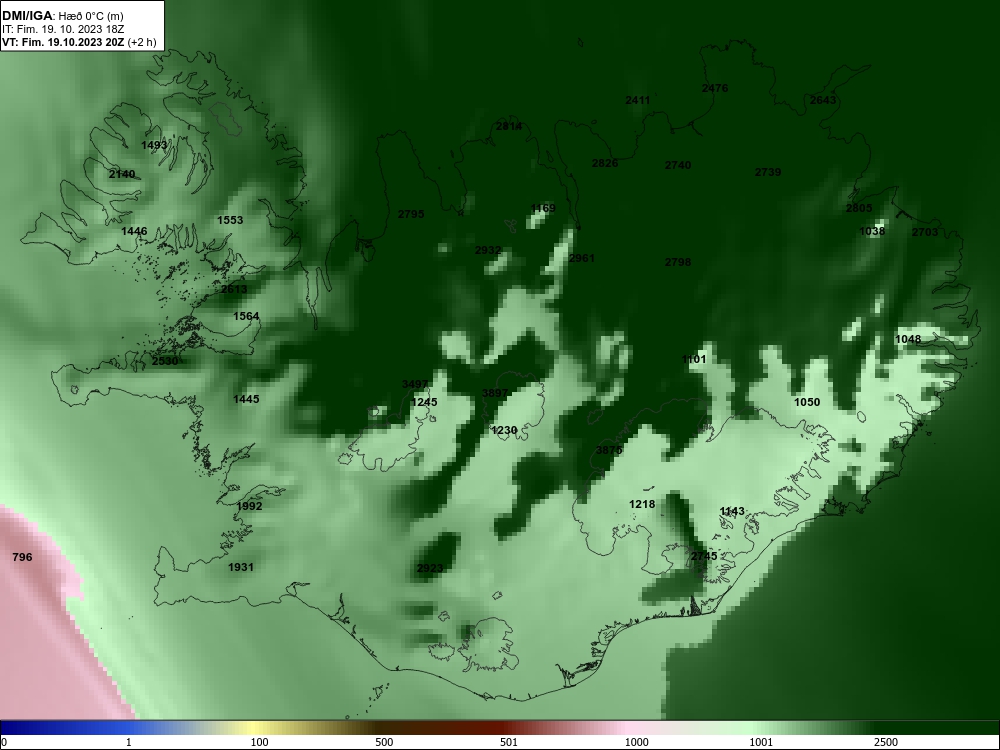The height and width of the screenshot is (750, 1000).
Task: Select the 2795 height label
Action: [x=411, y=214]
